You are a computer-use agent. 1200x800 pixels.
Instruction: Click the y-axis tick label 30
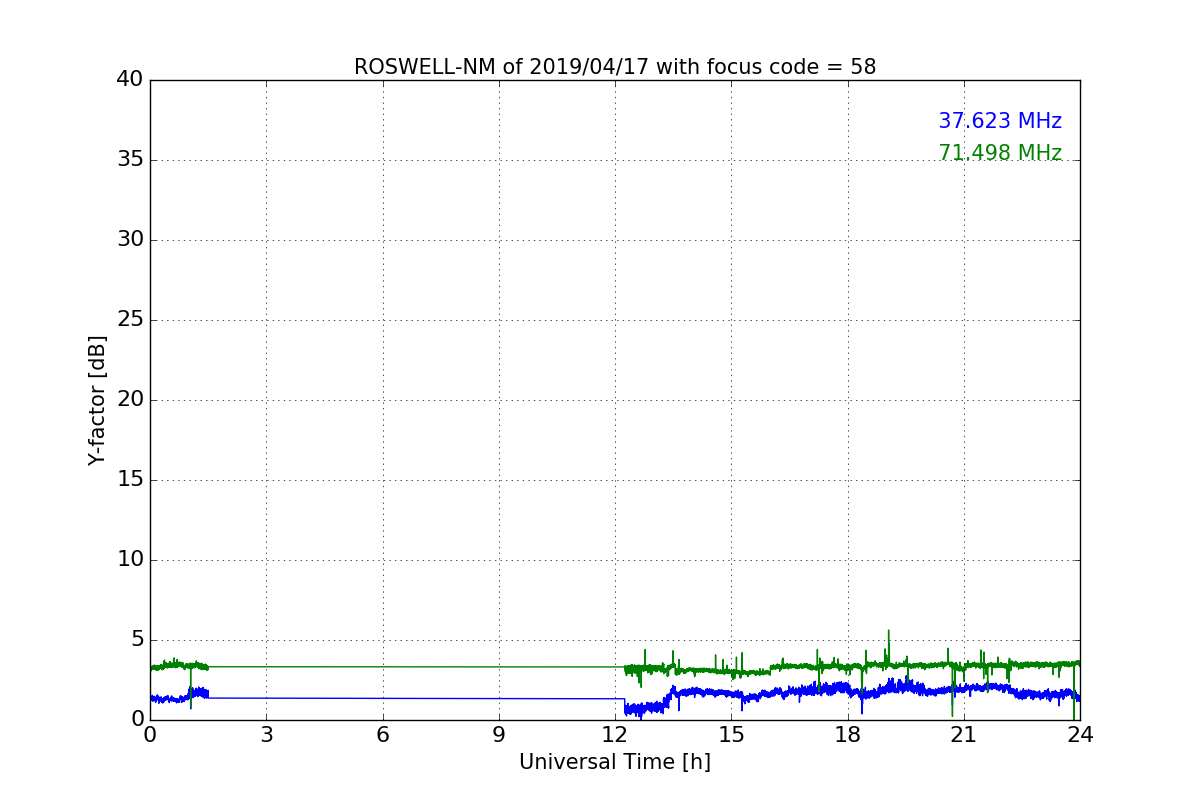[x=130, y=240]
